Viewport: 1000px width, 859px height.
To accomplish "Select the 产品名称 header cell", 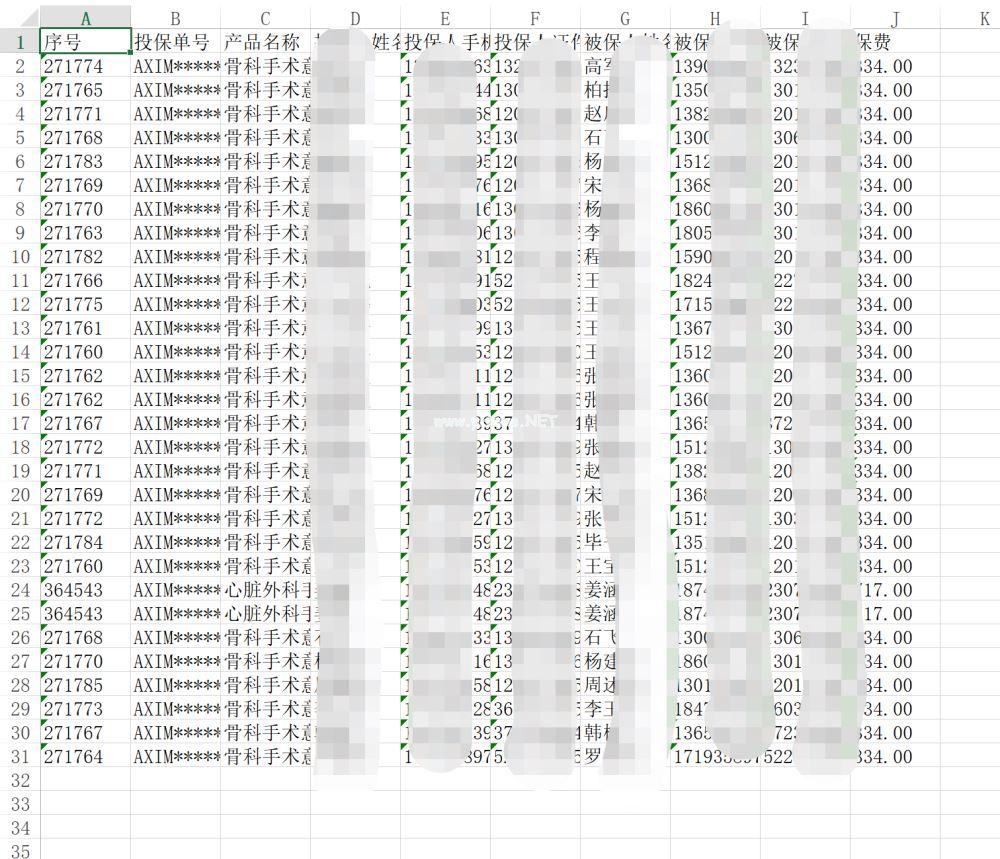I will pos(265,42).
